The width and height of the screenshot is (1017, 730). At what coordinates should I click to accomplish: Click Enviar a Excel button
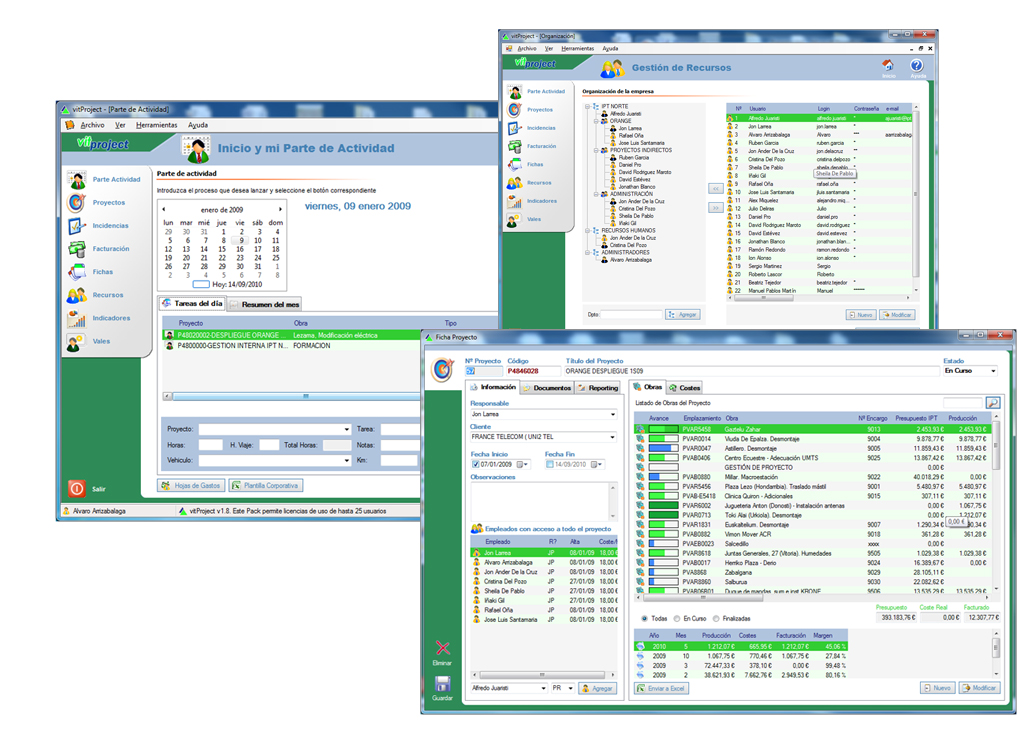click(x=661, y=689)
